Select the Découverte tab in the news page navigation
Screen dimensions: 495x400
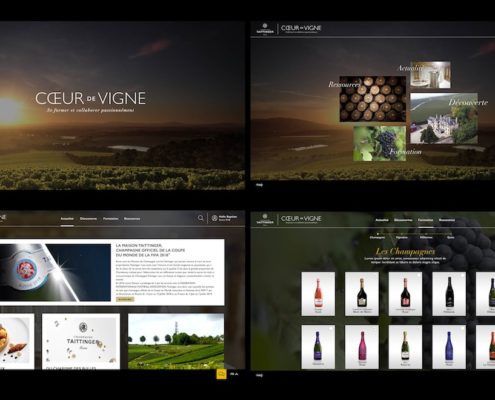(88, 219)
